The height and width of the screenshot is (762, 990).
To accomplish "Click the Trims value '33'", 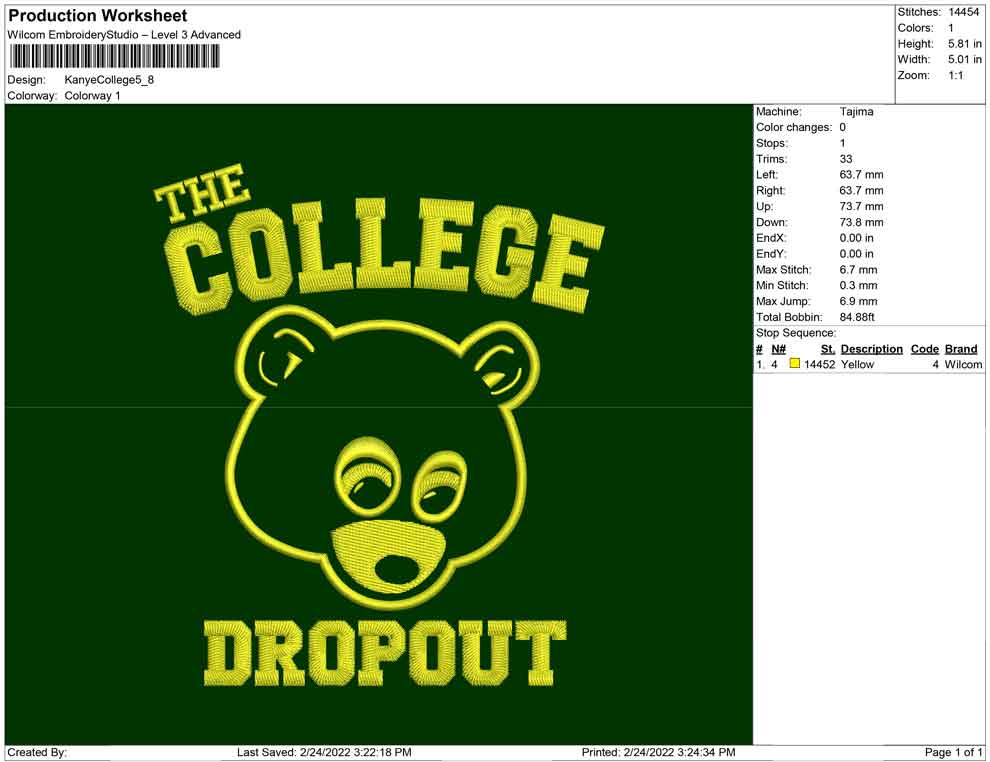I will [846, 159].
